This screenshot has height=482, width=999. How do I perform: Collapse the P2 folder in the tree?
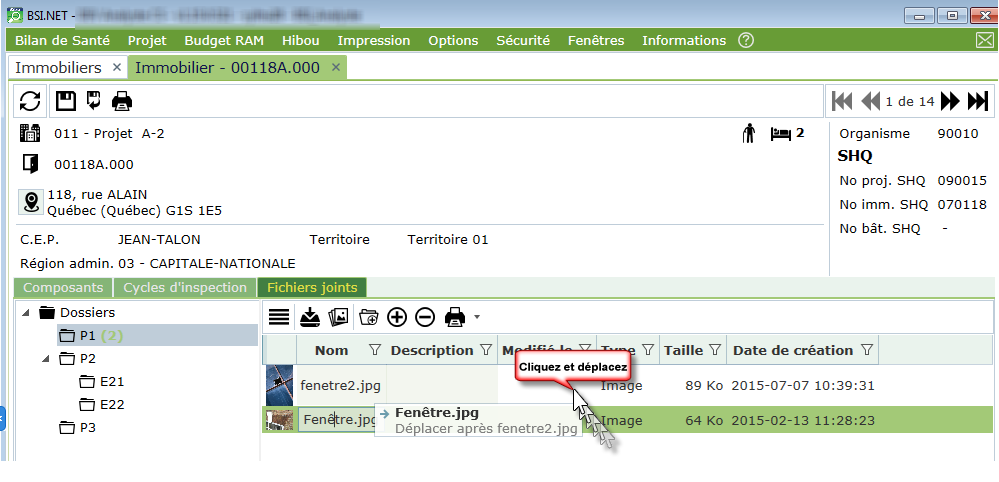[46, 358]
